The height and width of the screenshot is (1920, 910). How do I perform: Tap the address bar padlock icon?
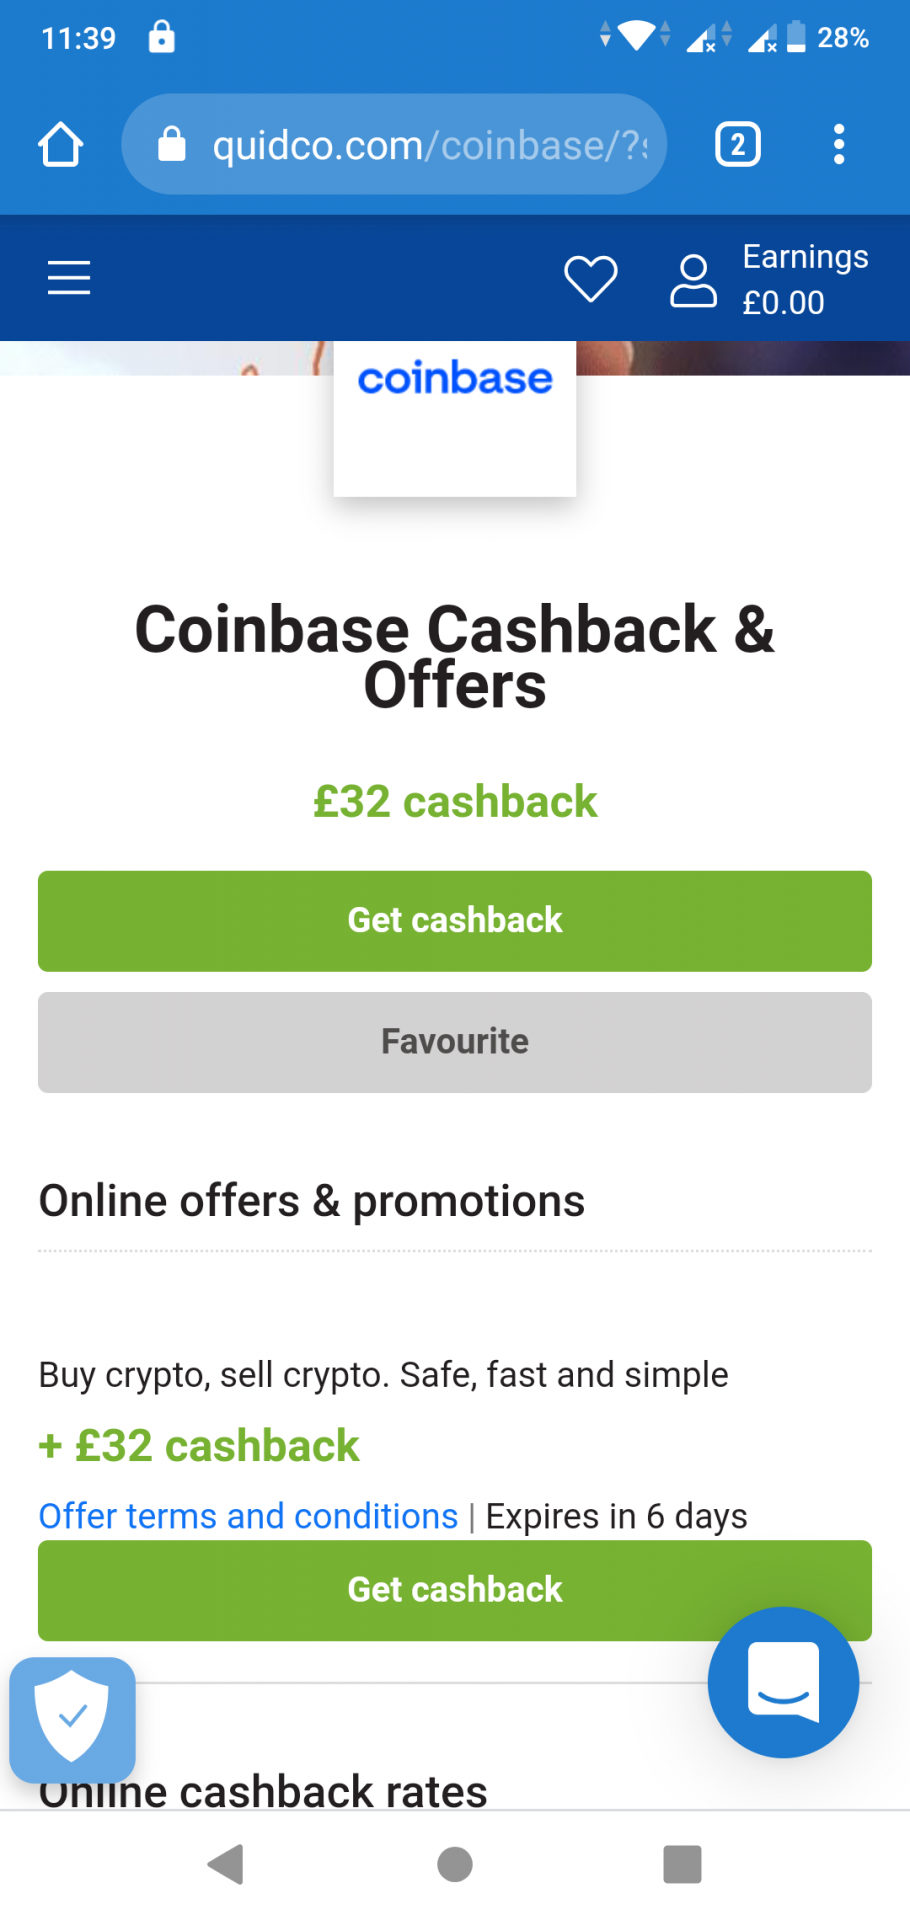[172, 145]
